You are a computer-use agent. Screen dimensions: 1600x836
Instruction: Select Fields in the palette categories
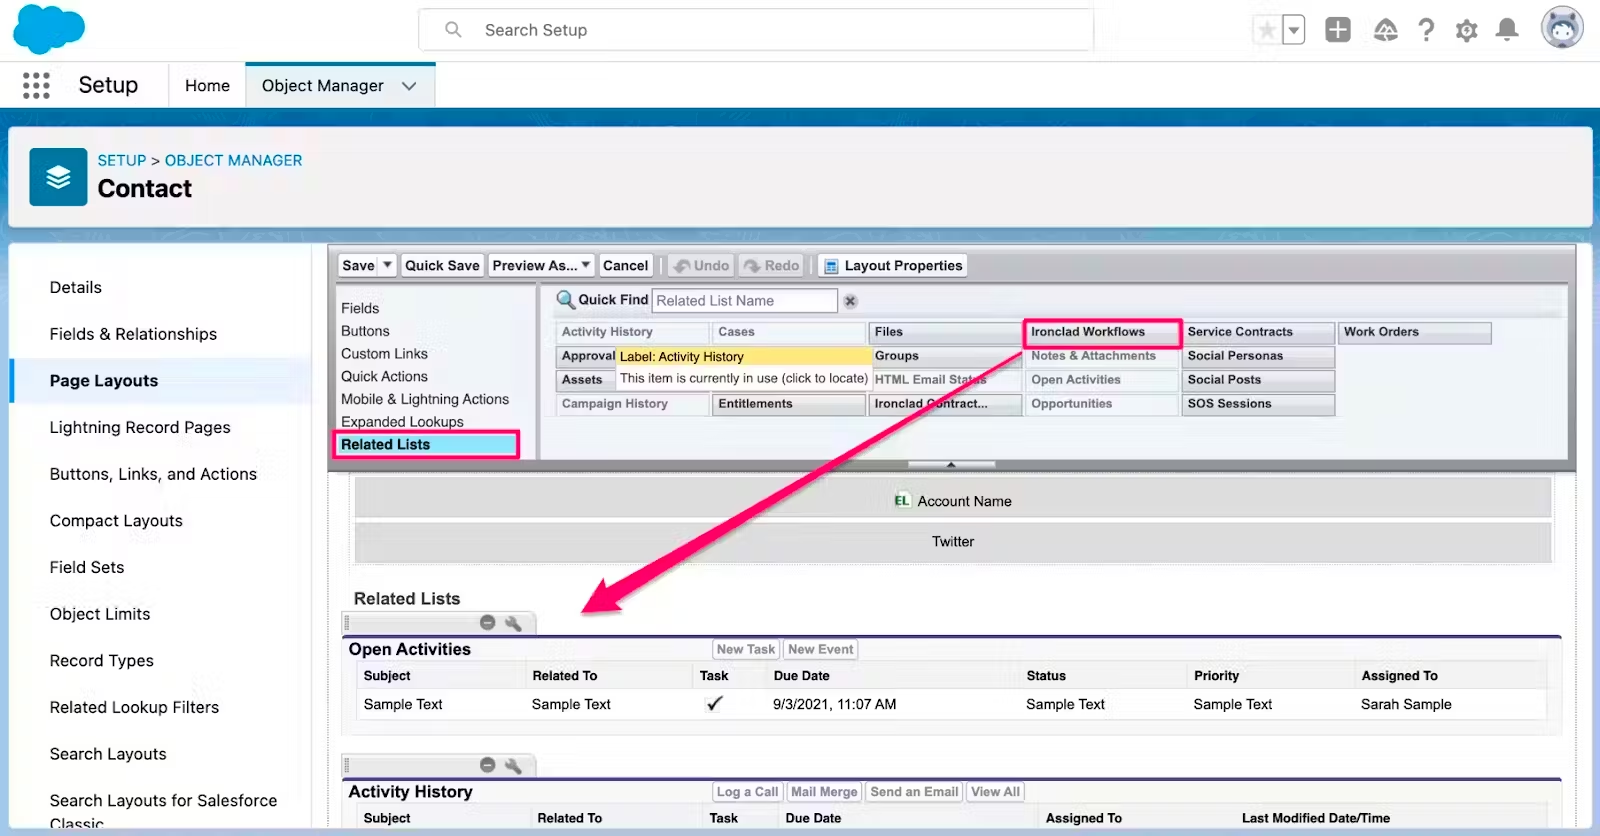[360, 308]
